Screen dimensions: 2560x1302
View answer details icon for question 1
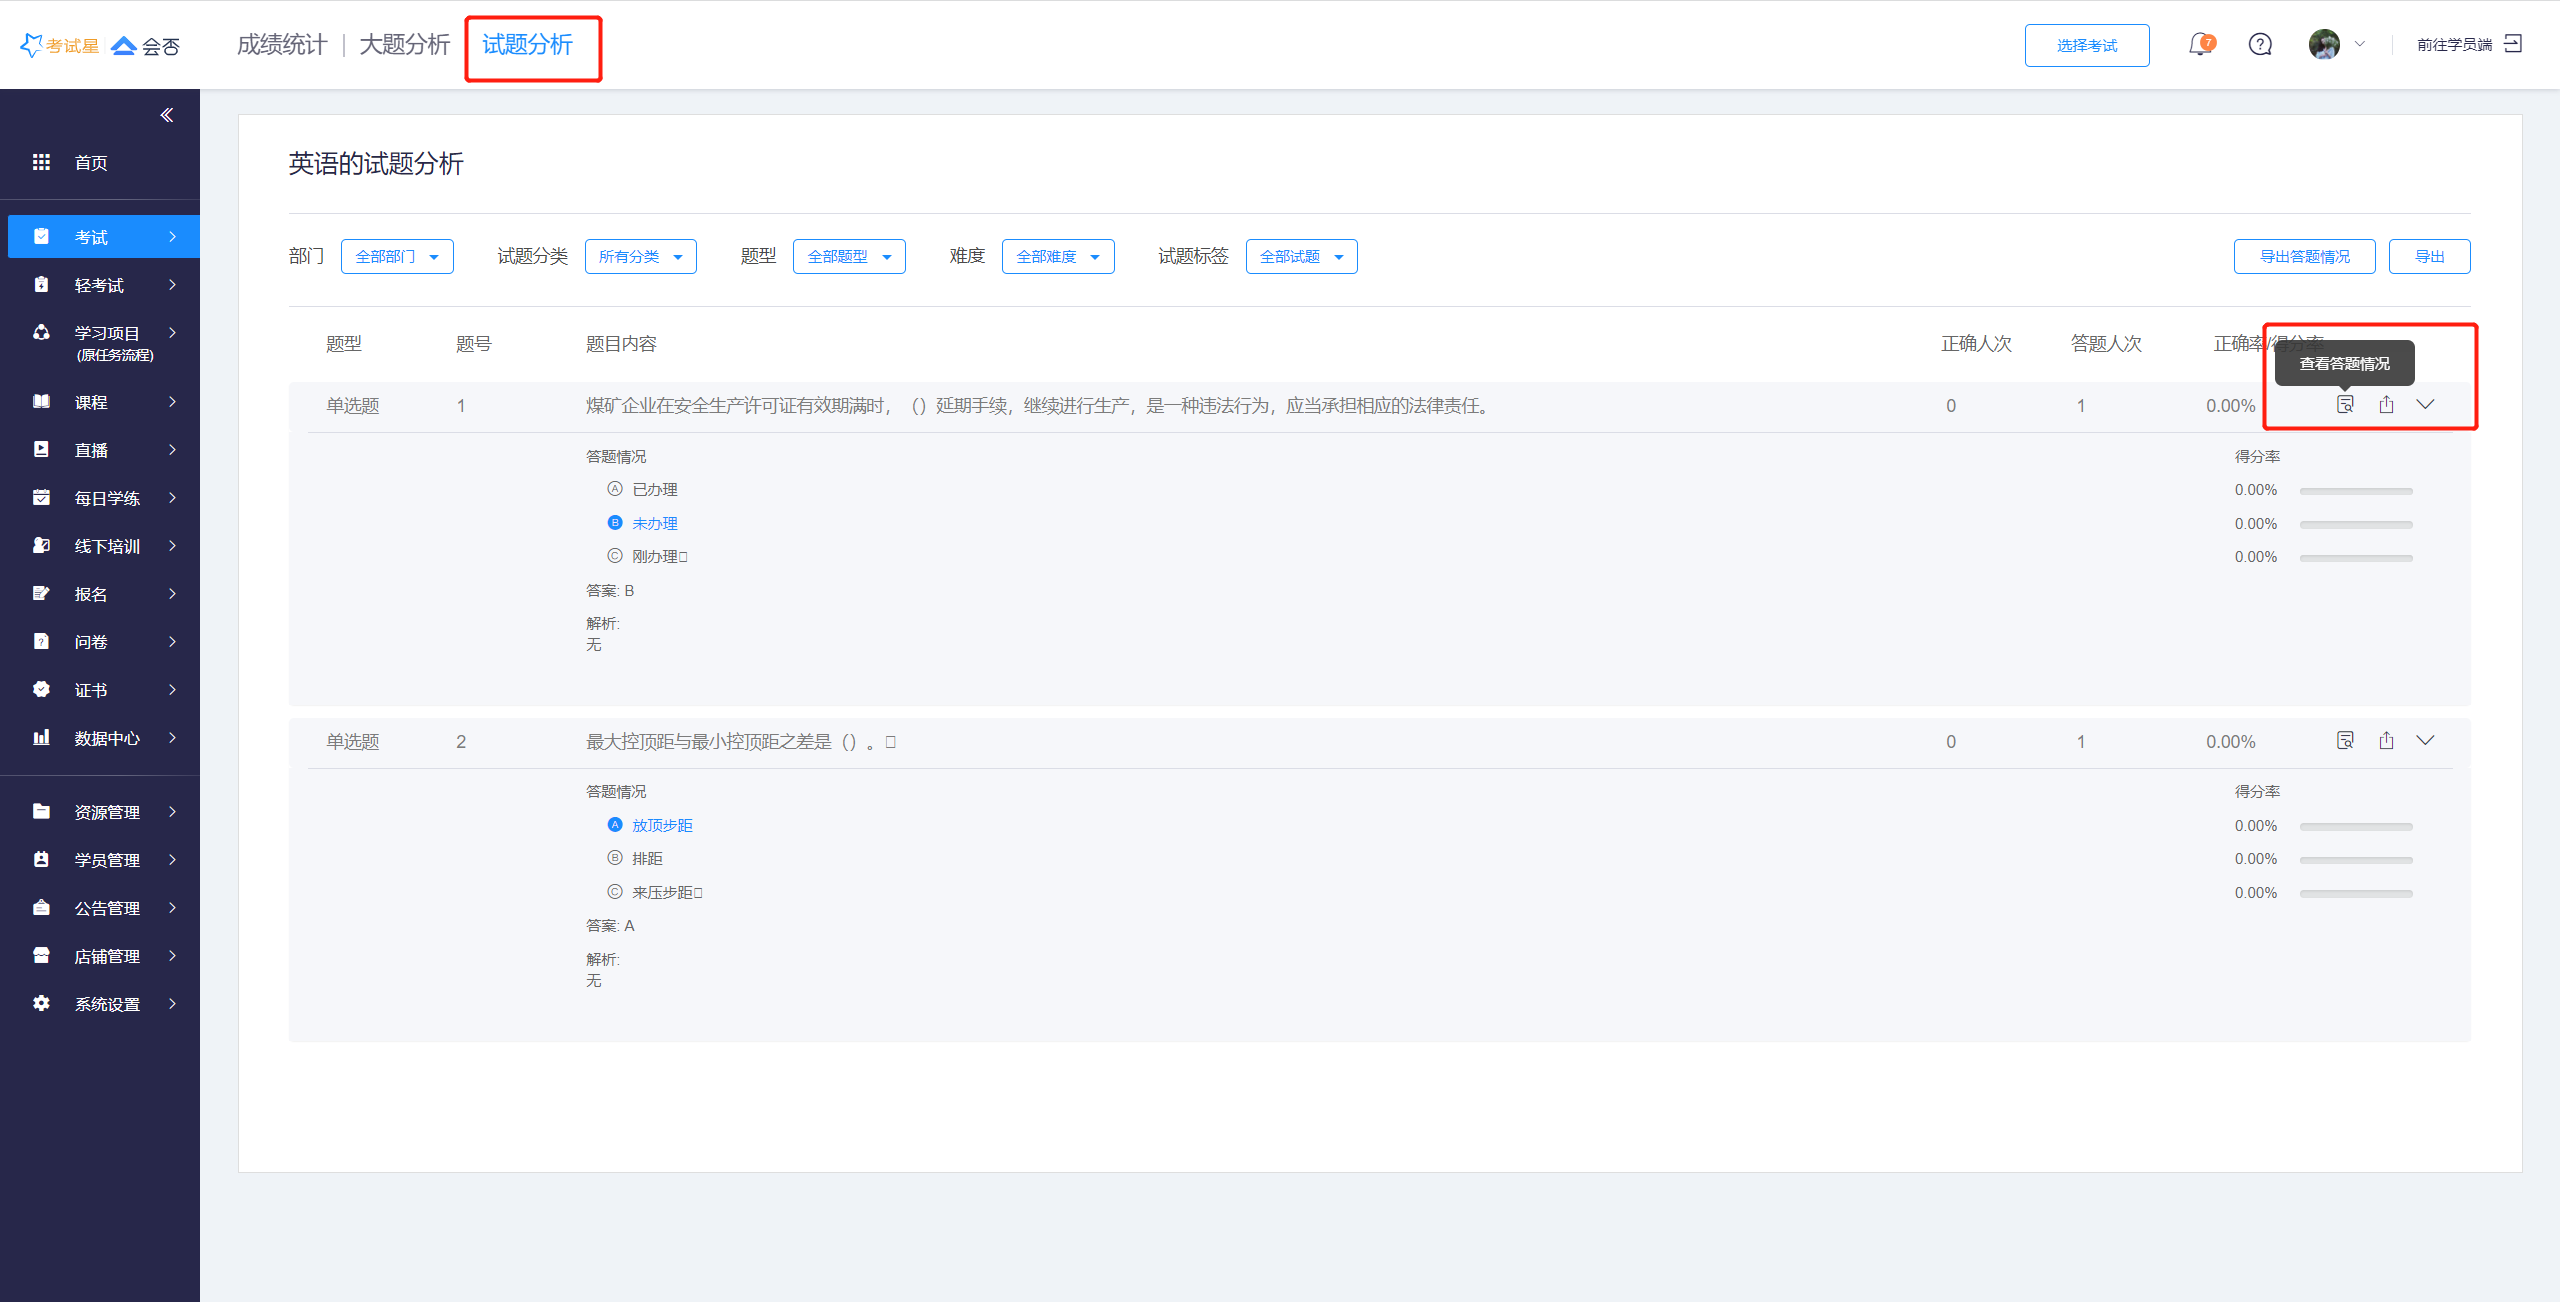(2345, 404)
